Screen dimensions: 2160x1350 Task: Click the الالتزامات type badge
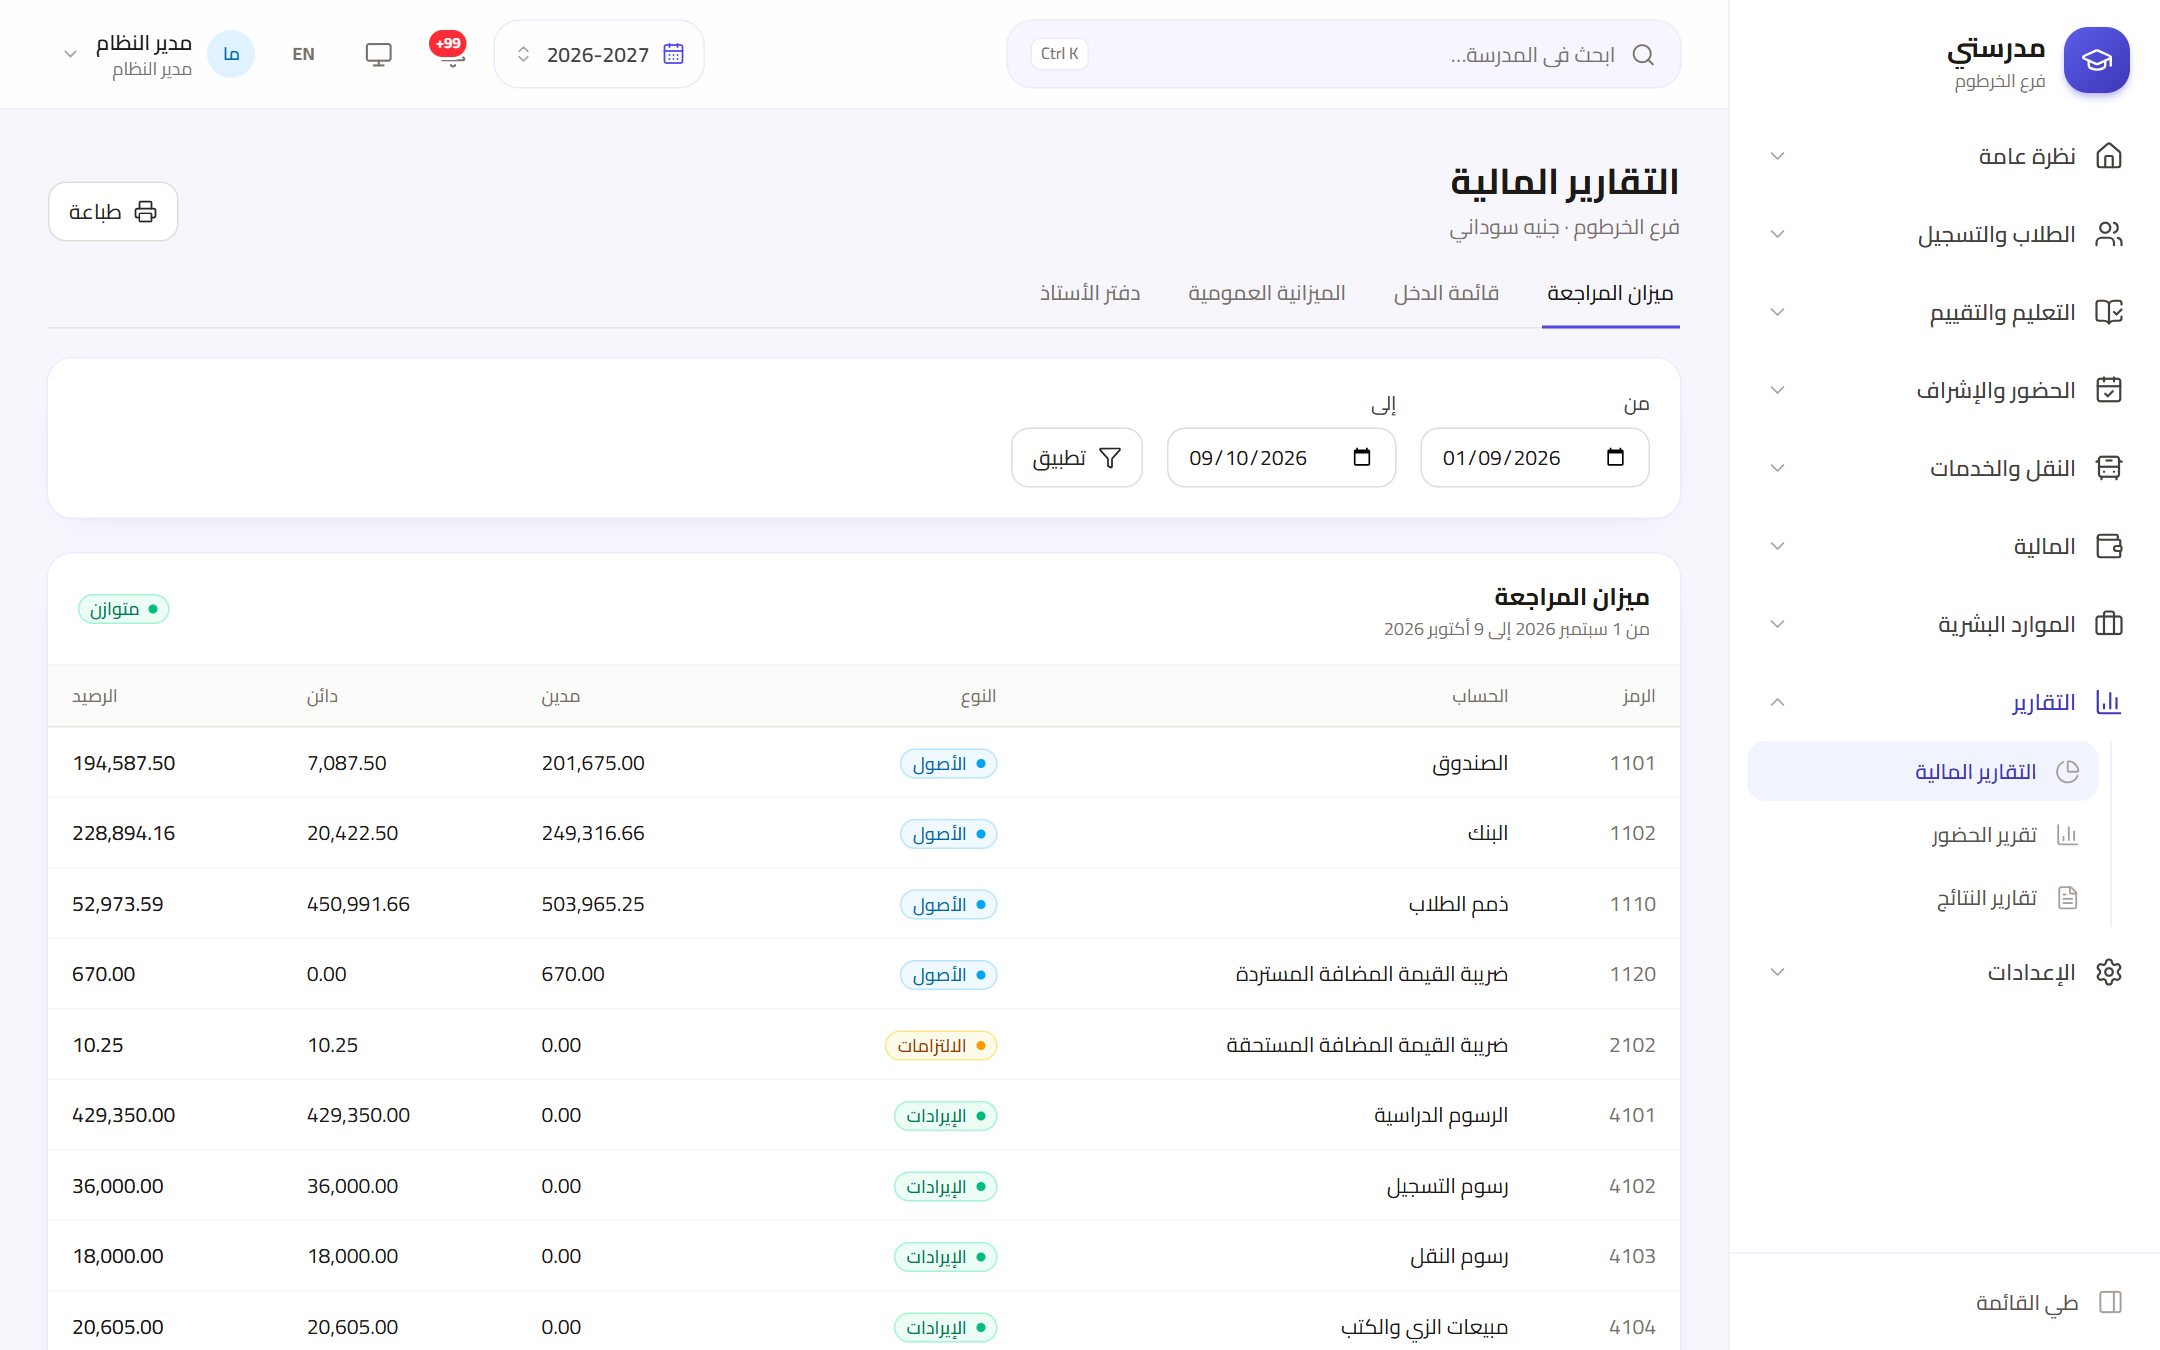point(941,1045)
